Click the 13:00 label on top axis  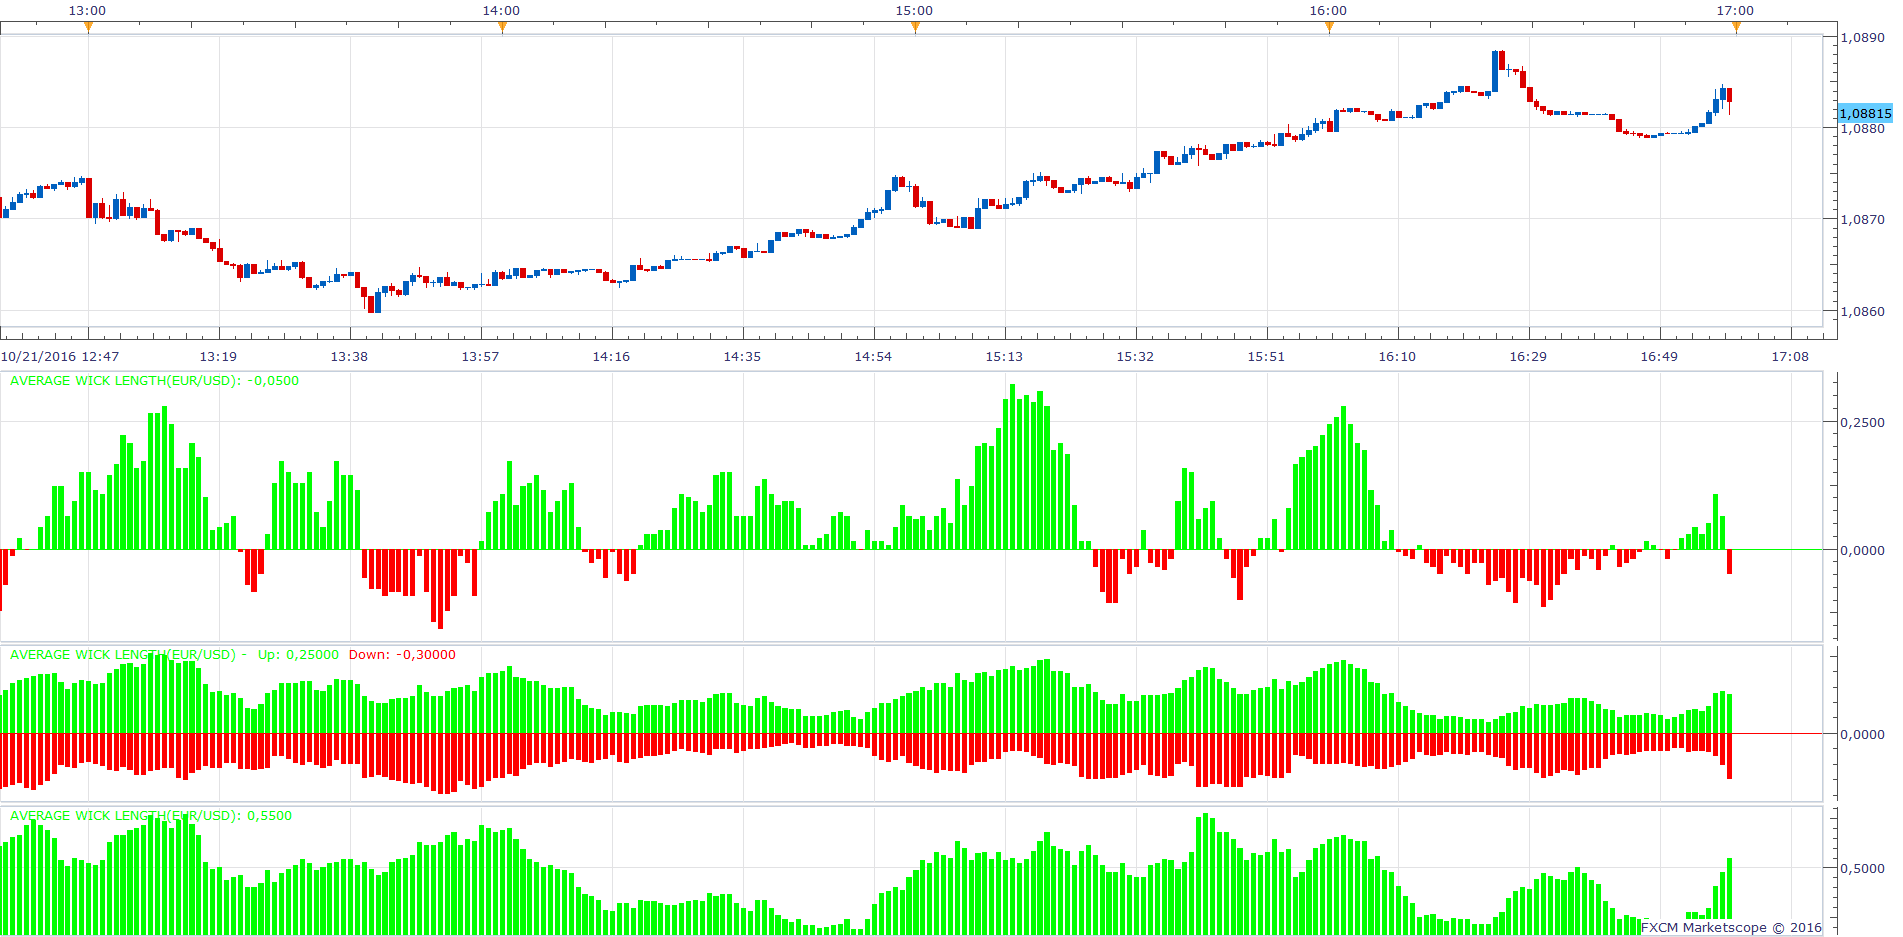pyautogui.click(x=87, y=11)
